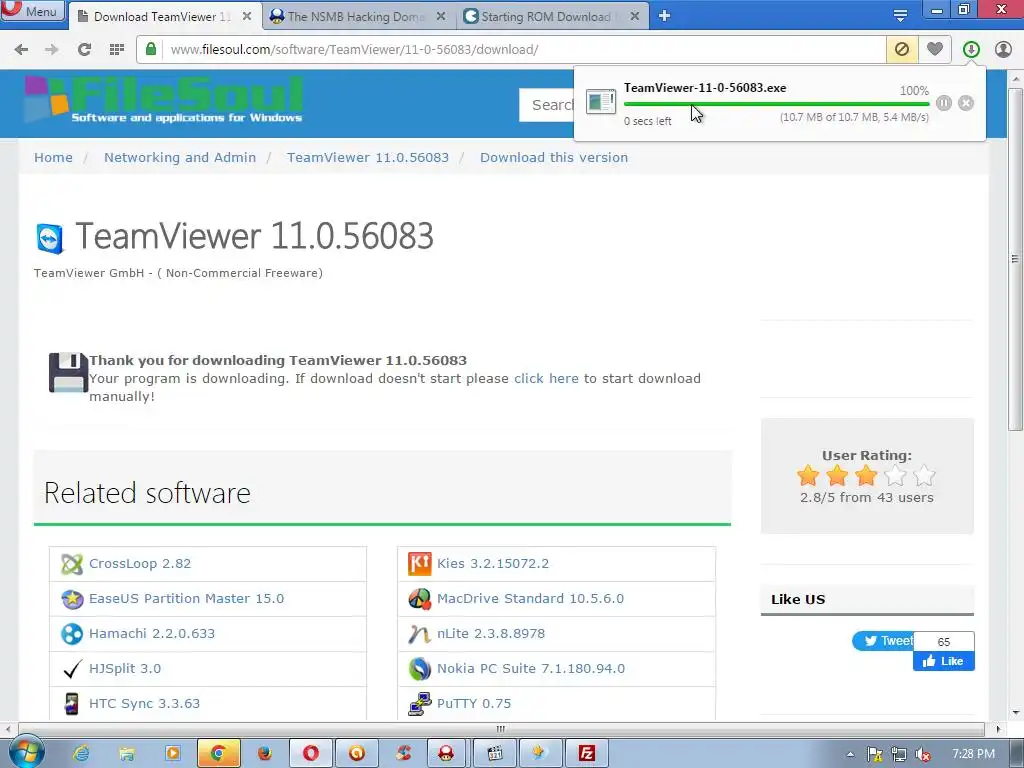Click the horizontal scrollbar thumb
Viewport: 1024px width, 768px height.
pyautogui.click(x=501, y=729)
